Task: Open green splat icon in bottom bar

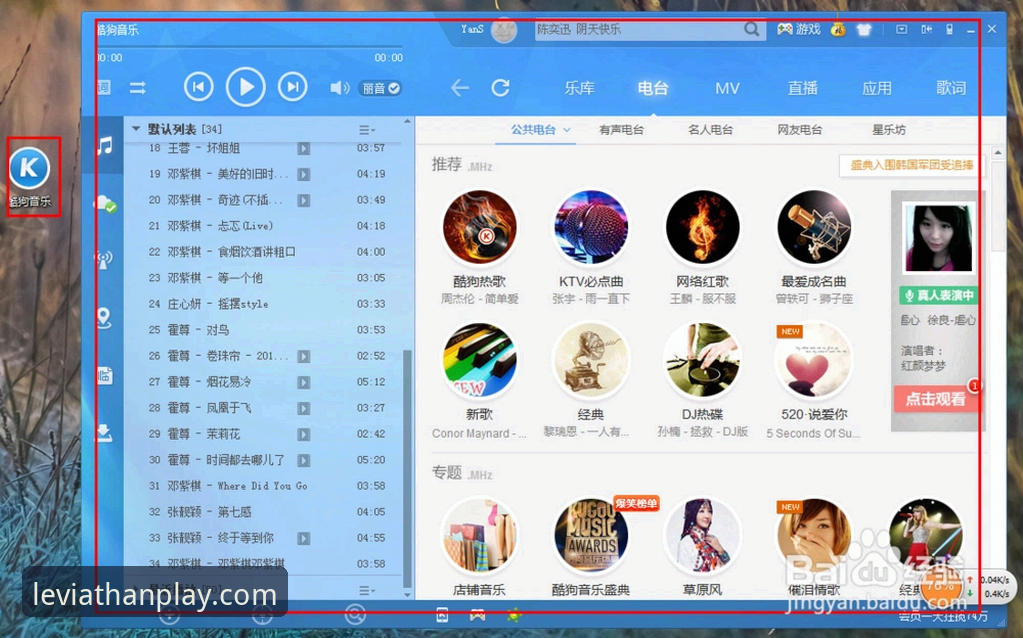Action: (514, 615)
